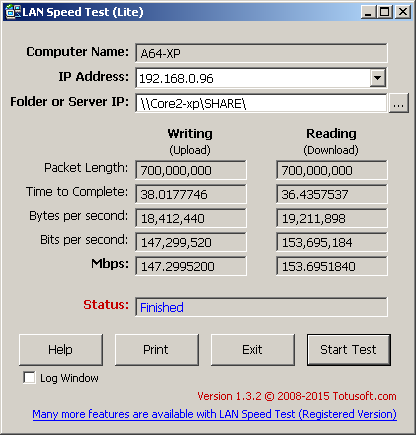The height and width of the screenshot is (435, 416).
Task: Click Writing Packet Length 700,000,000 field
Action: click(191, 170)
